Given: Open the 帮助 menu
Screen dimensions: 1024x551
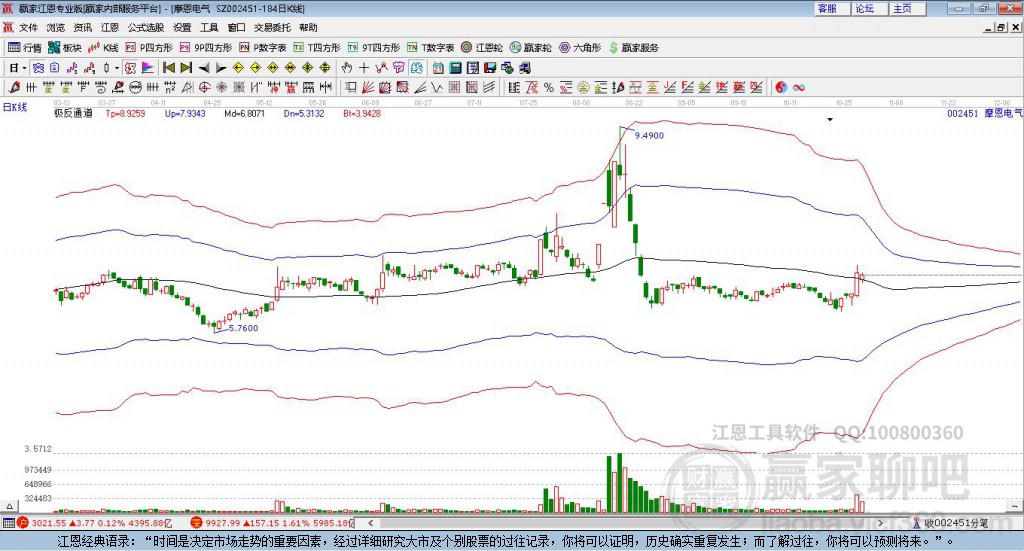Looking at the screenshot, I should tap(308, 27).
